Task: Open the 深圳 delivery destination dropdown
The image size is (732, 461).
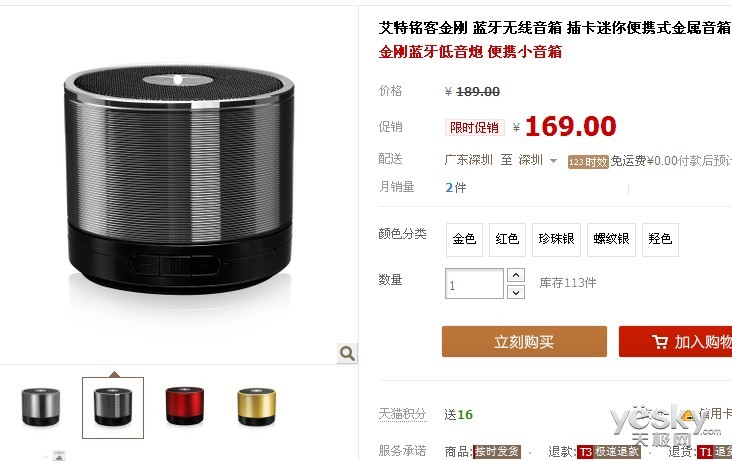Action: point(538,160)
